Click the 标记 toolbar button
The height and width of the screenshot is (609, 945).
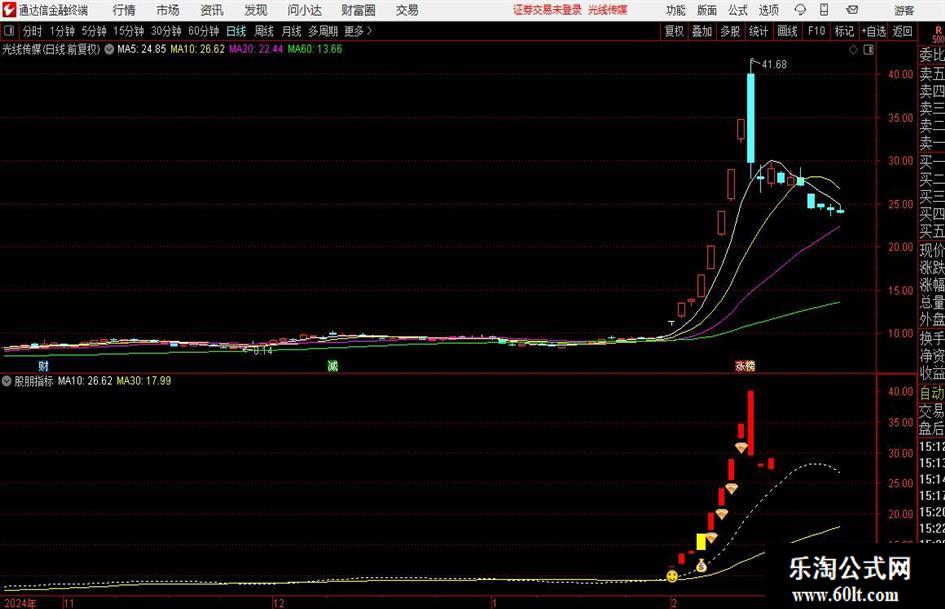tap(844, 31)
